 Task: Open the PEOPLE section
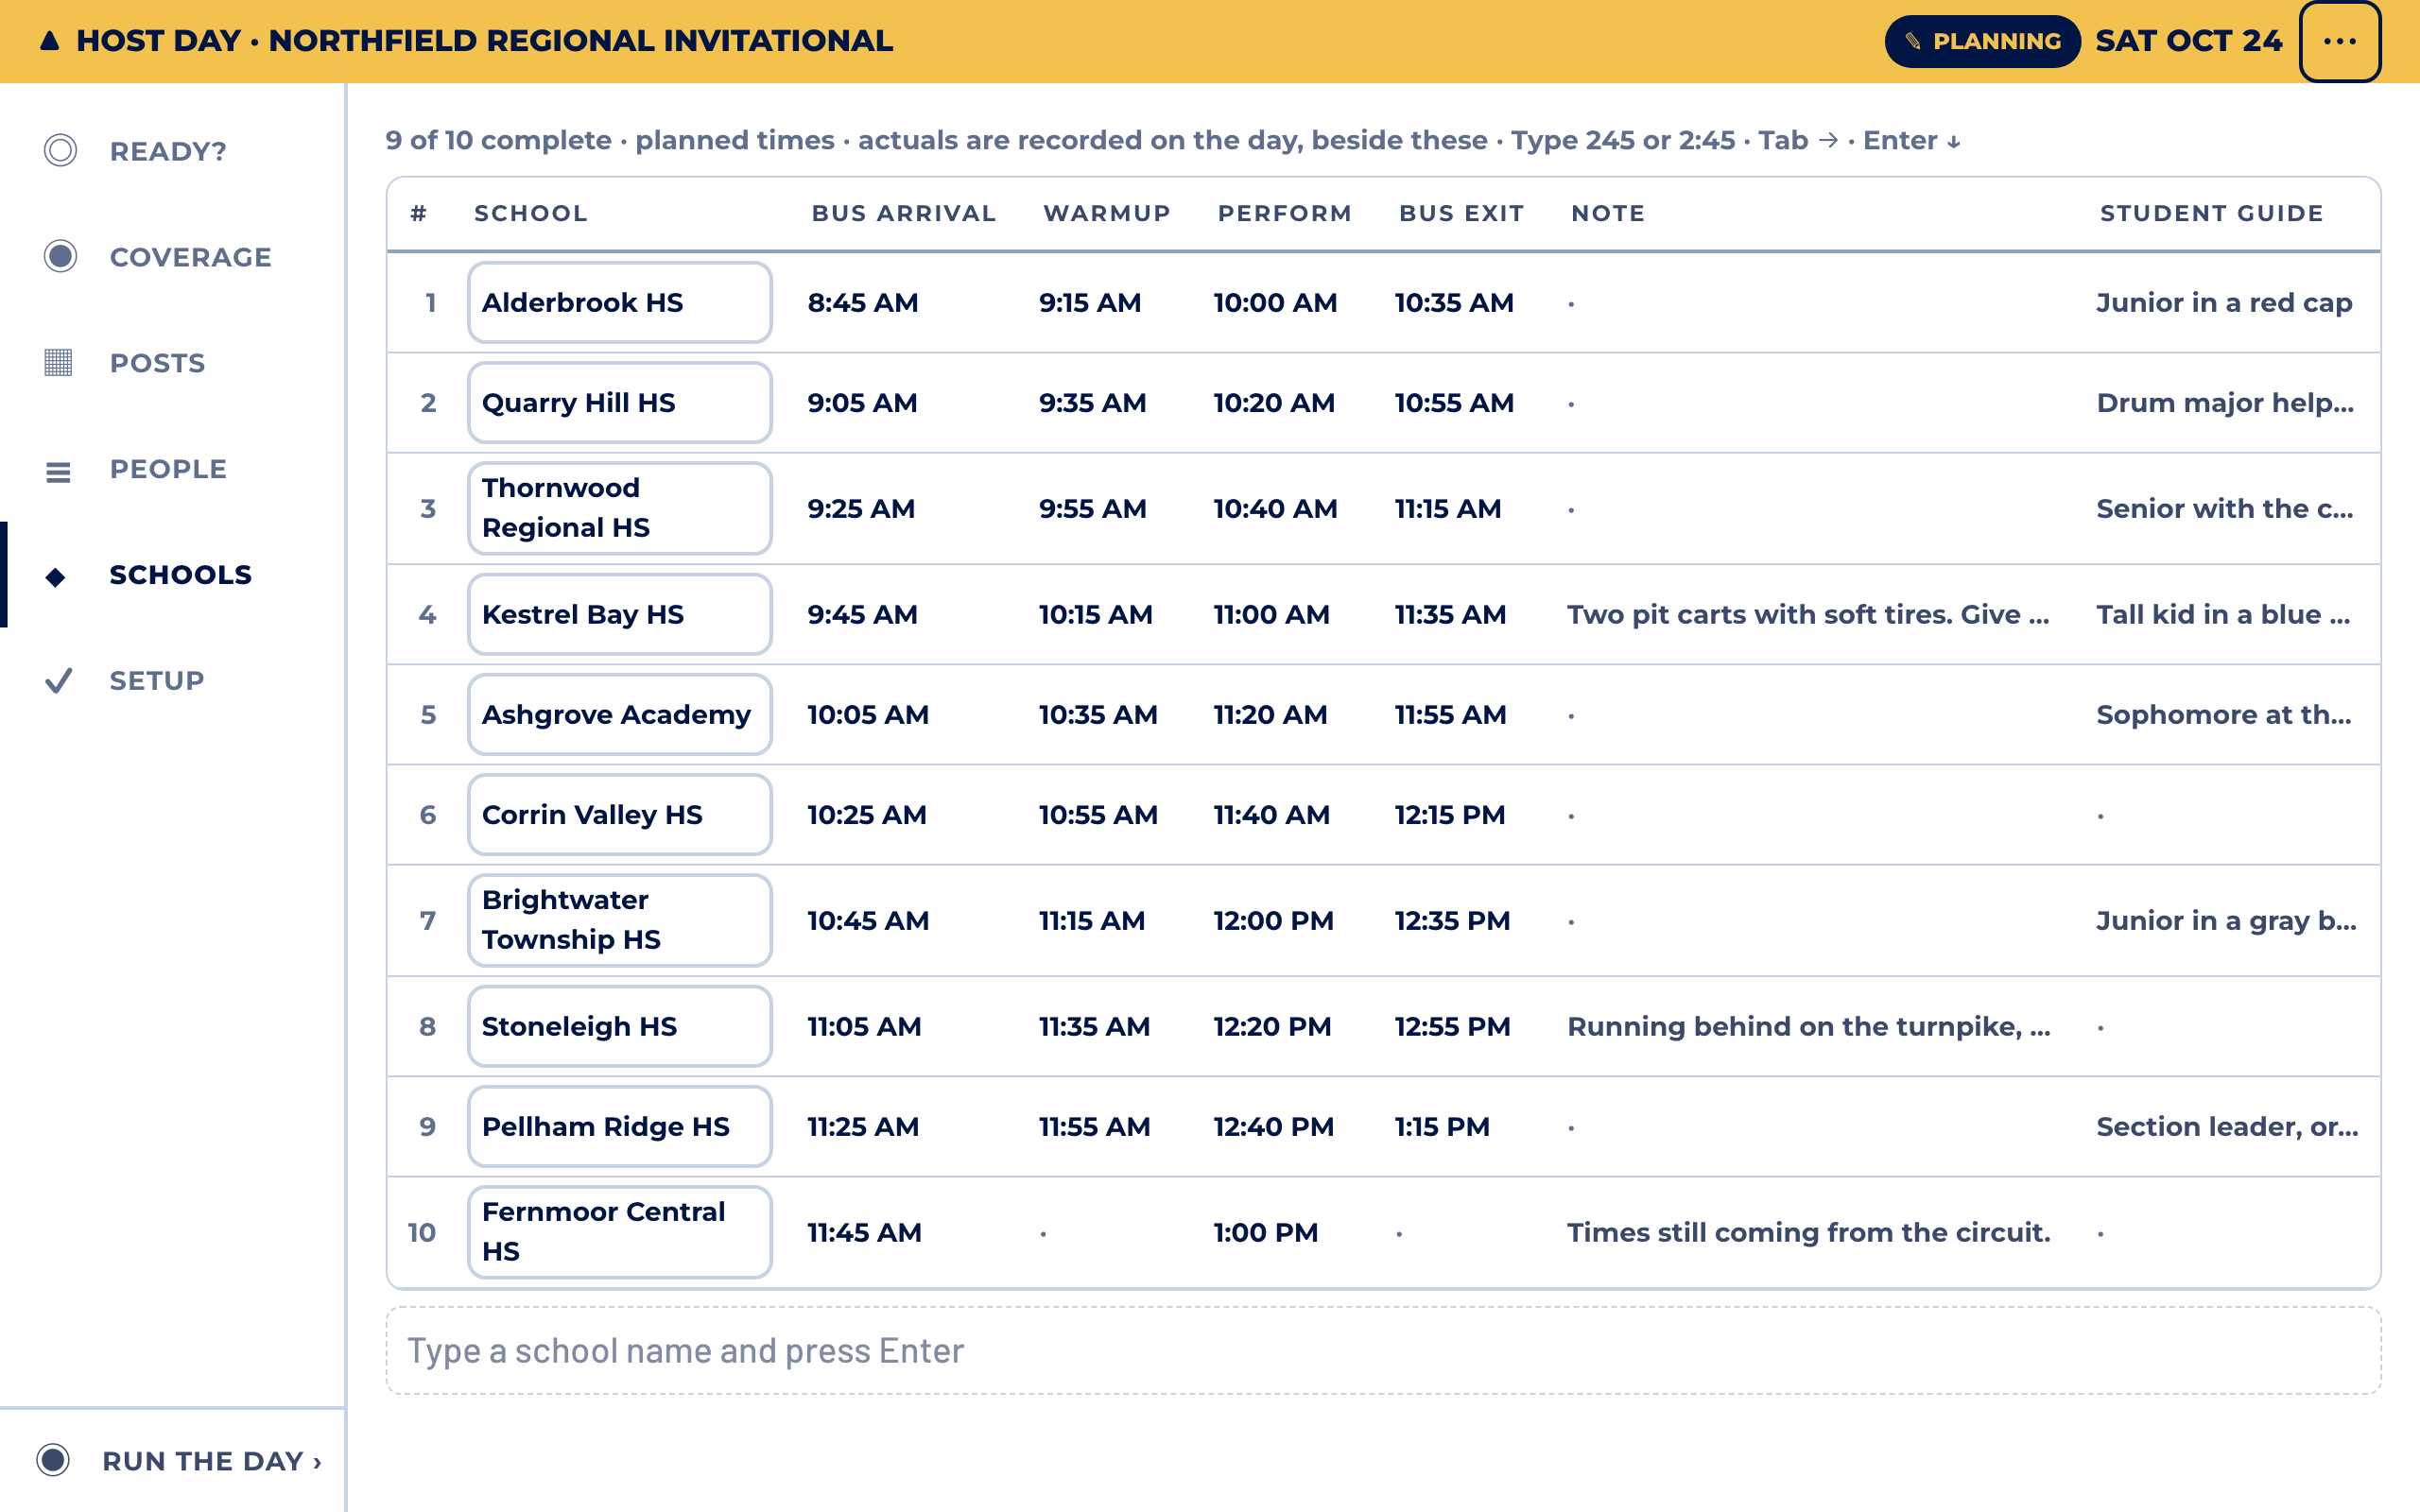click(x=172, y=469)
